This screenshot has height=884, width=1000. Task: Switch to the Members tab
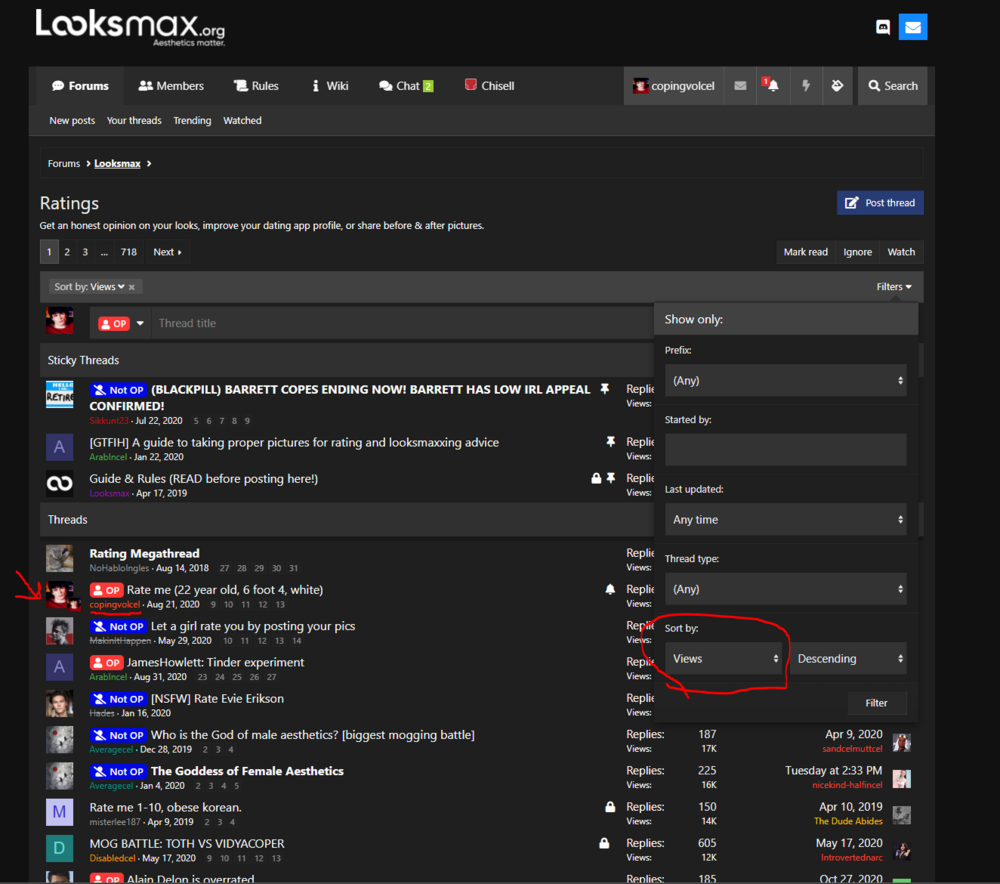point(171,85)
